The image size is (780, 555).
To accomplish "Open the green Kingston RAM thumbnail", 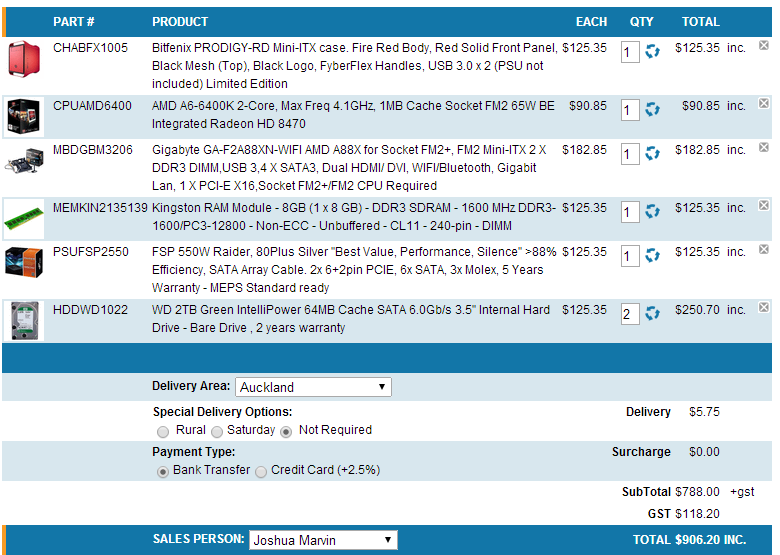I will pos(23,218).
